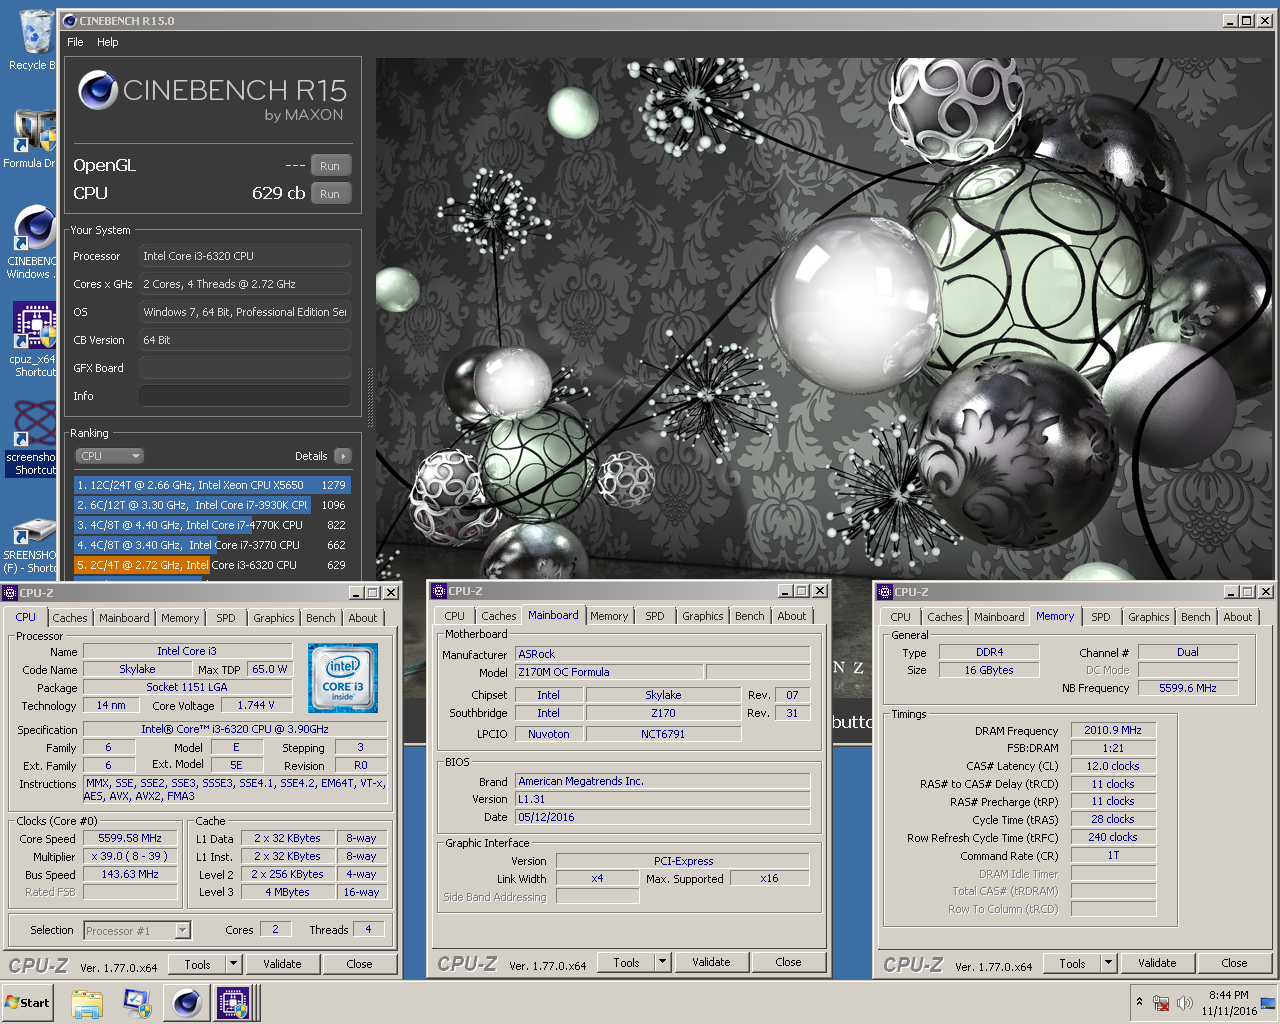Click the left CPU-Z title bar icon
Screen dimensions: 1280x1024
(x=10, y=592)
